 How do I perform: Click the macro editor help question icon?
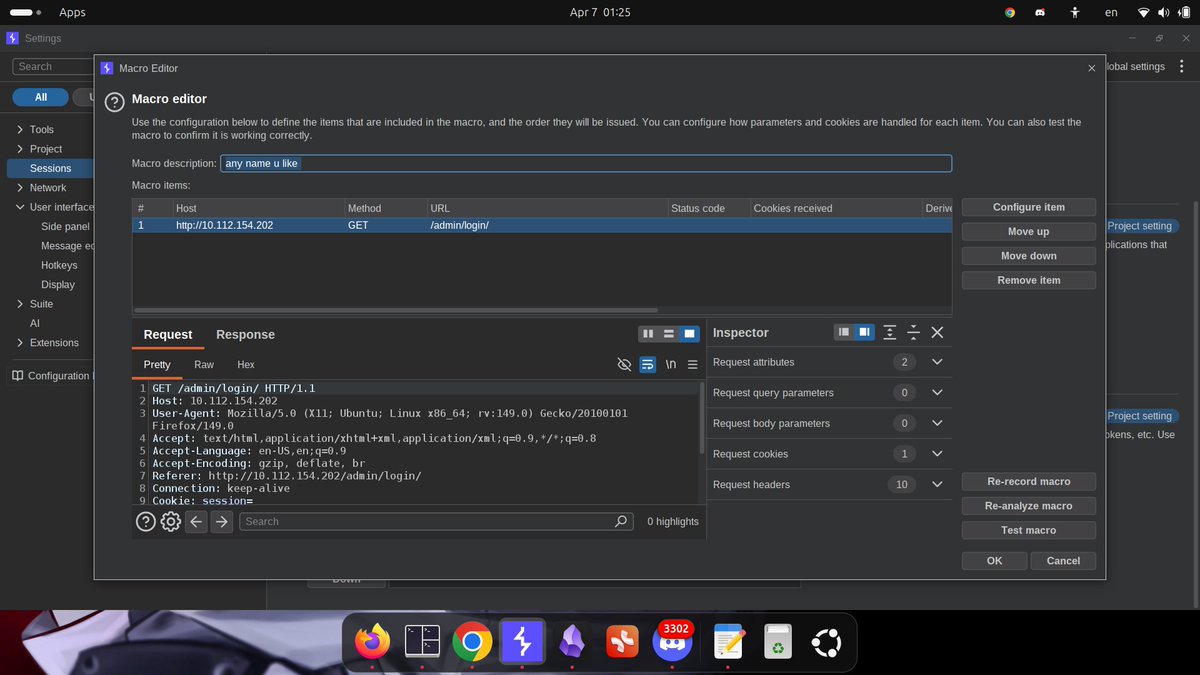pyautogui.click(x=114, y=102)
